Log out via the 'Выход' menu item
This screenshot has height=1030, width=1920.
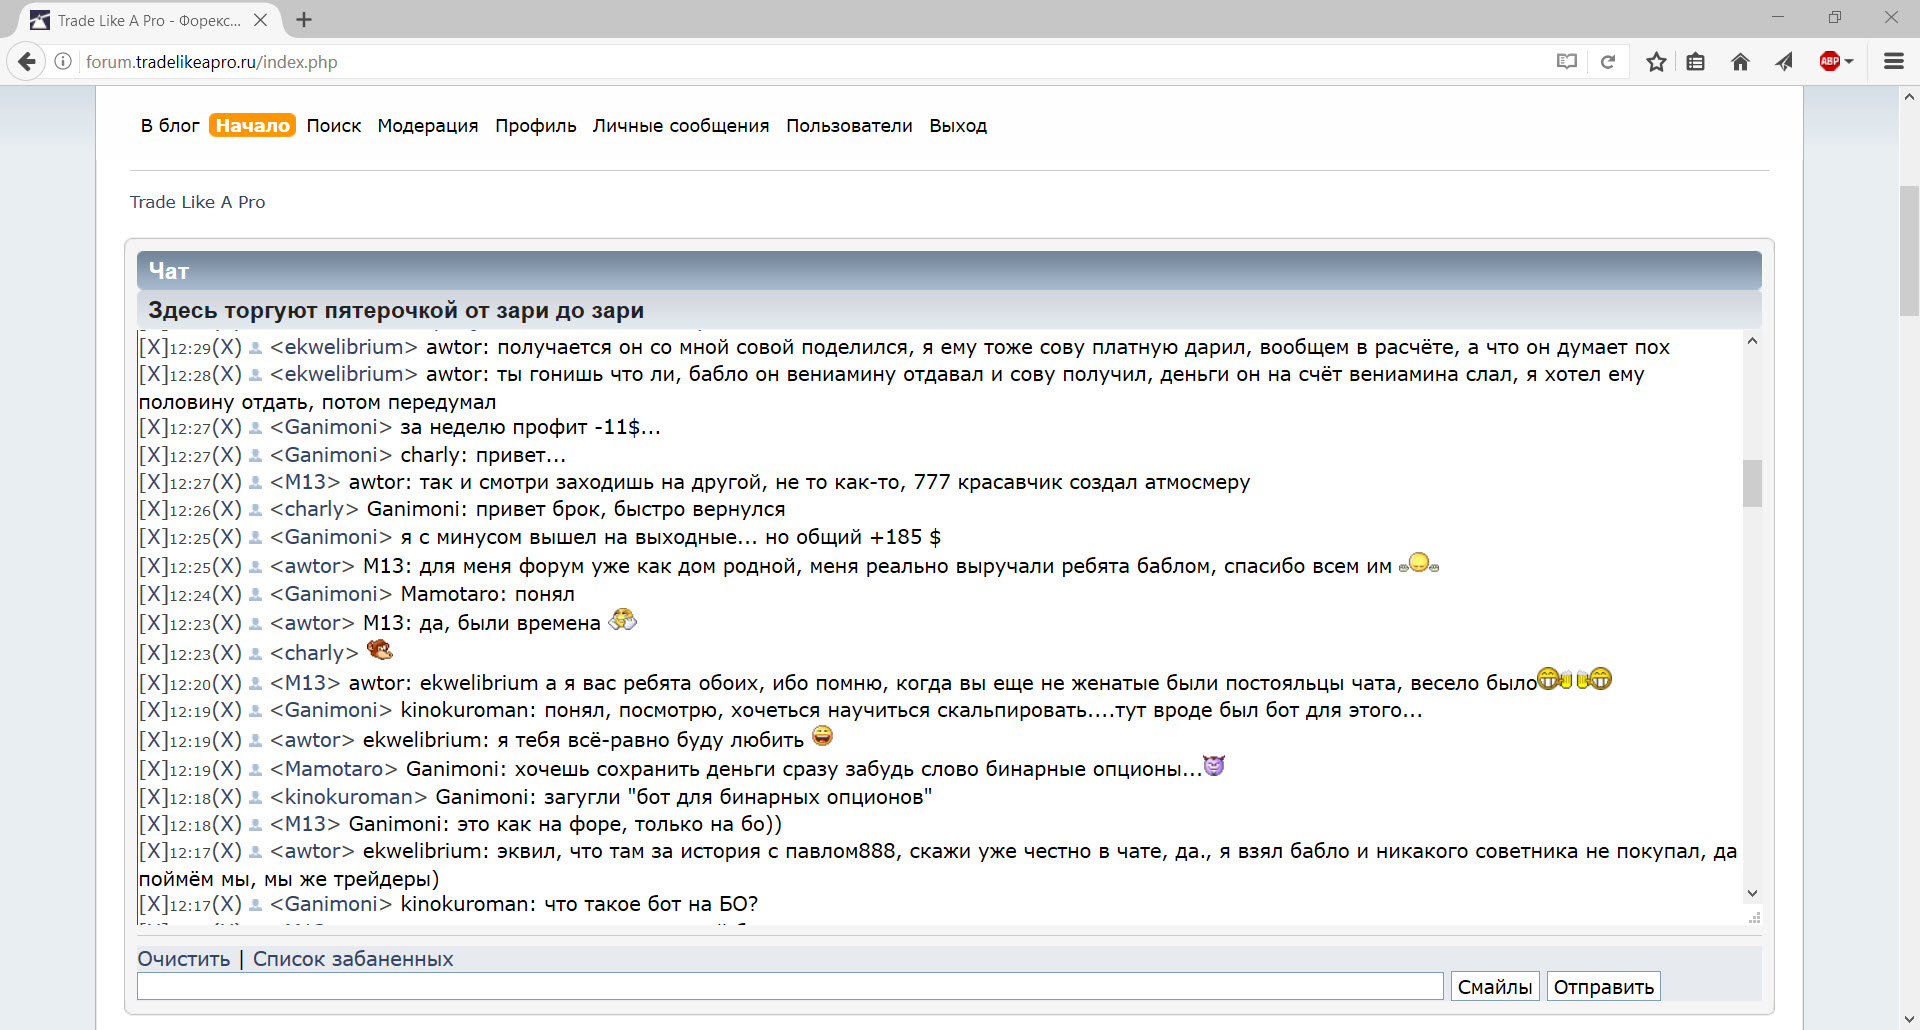coord(958,126)
